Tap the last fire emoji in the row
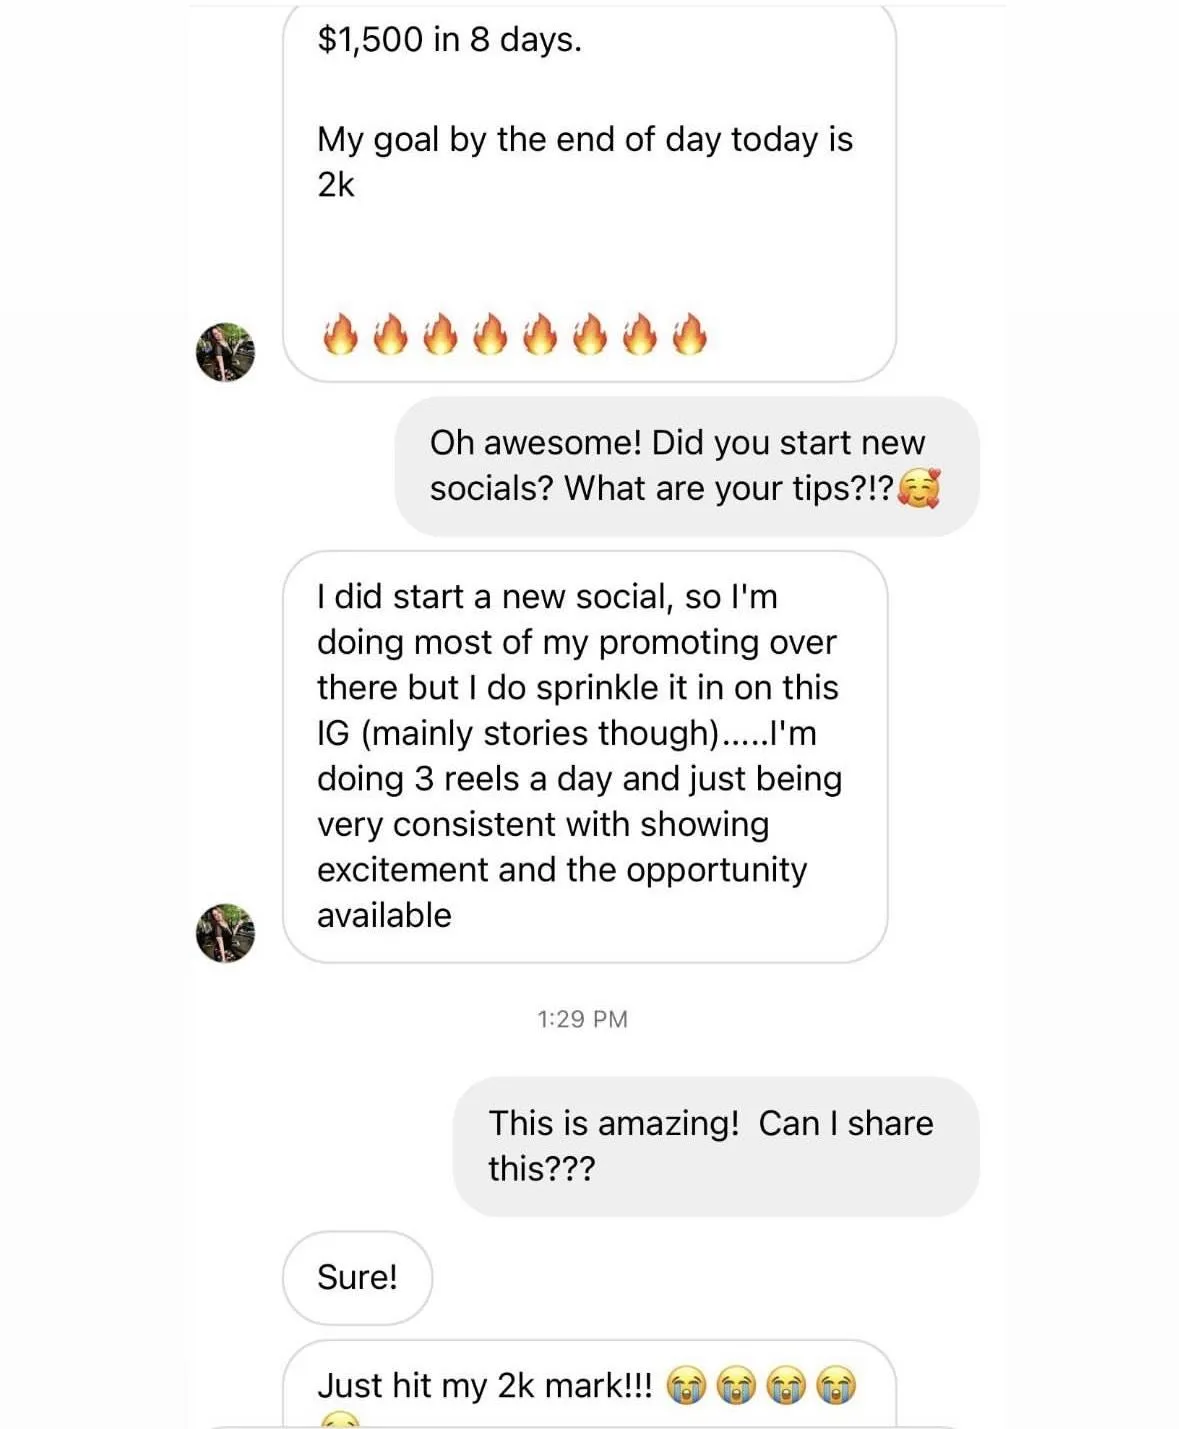1179x1429 pixels. coord(690,334)
